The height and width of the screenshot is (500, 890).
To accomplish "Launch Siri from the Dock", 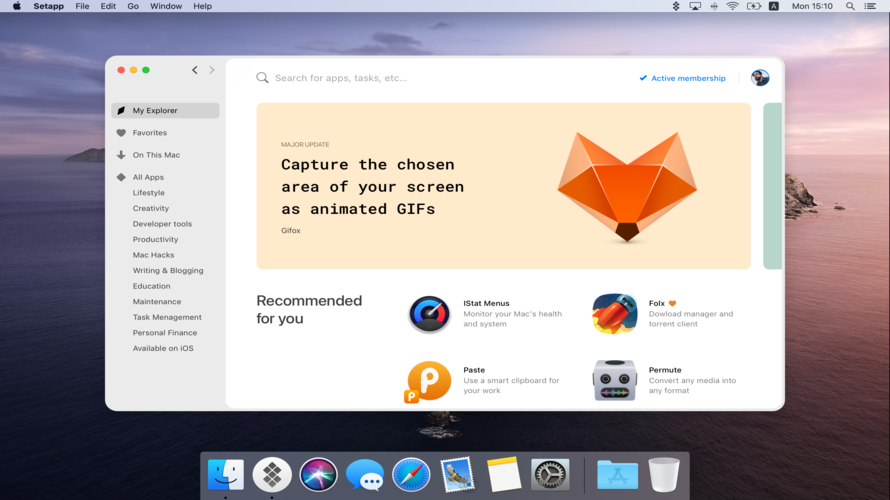I will tap(318, 474).
